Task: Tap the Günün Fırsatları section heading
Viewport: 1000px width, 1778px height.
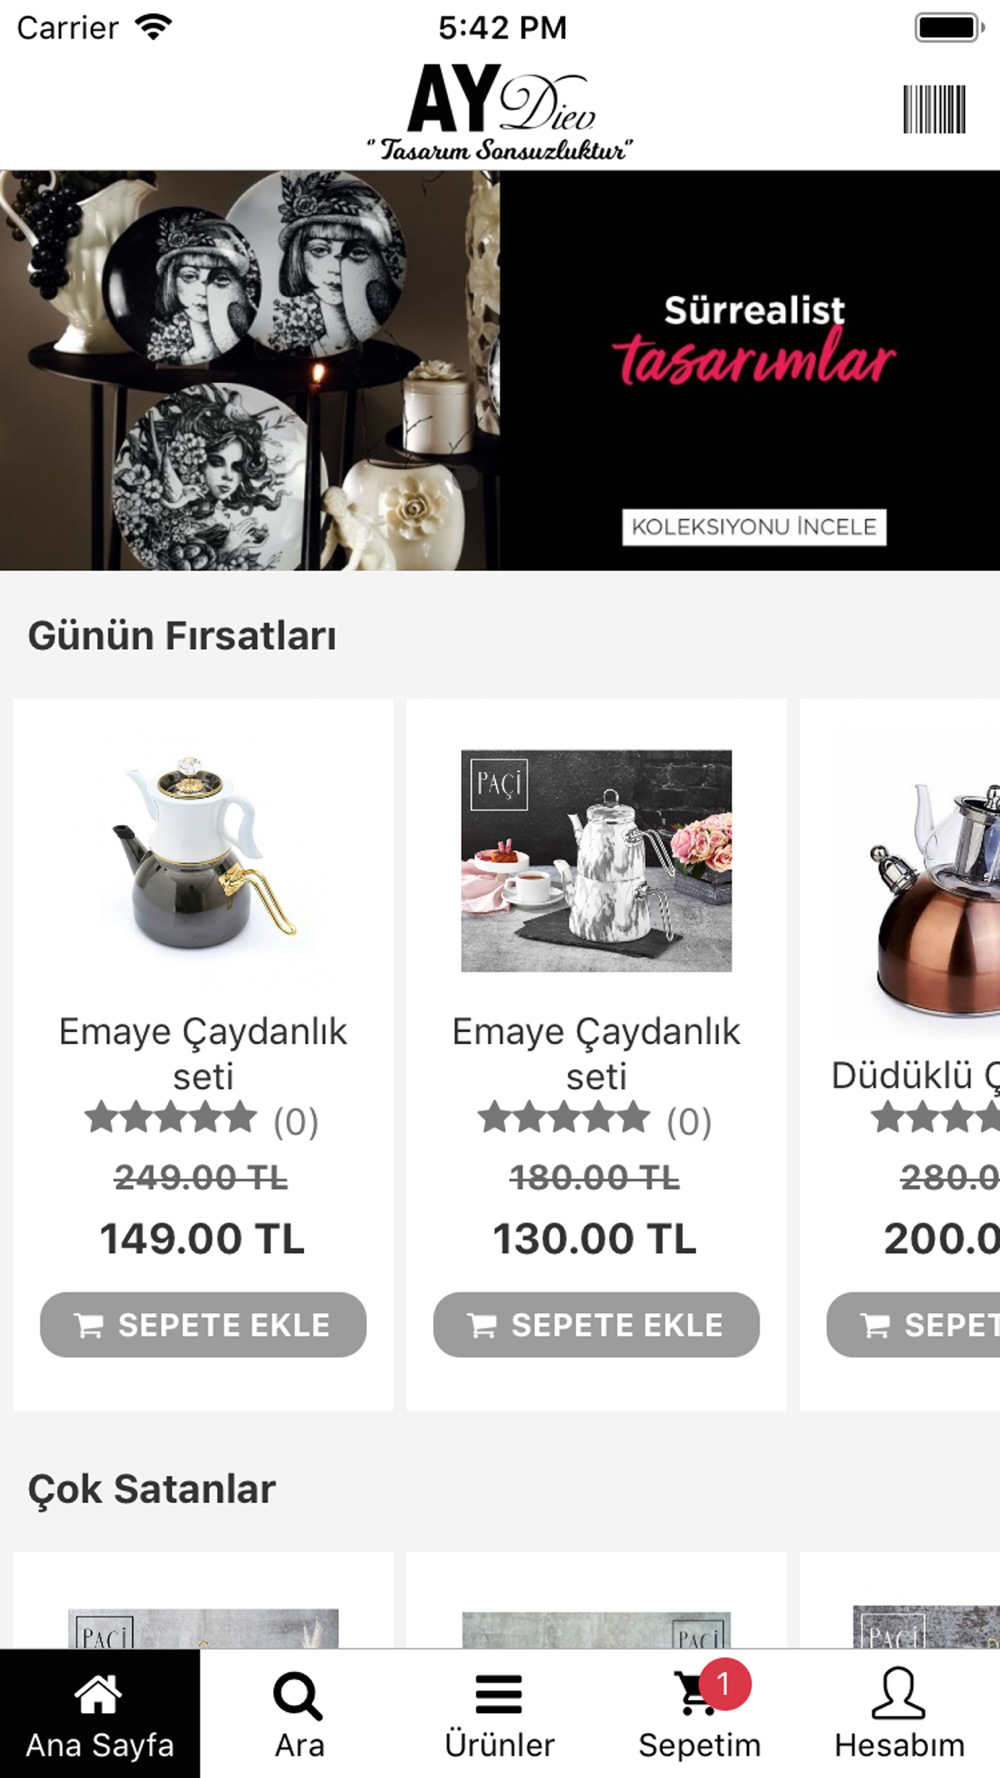Action: (x=182, y=636)
